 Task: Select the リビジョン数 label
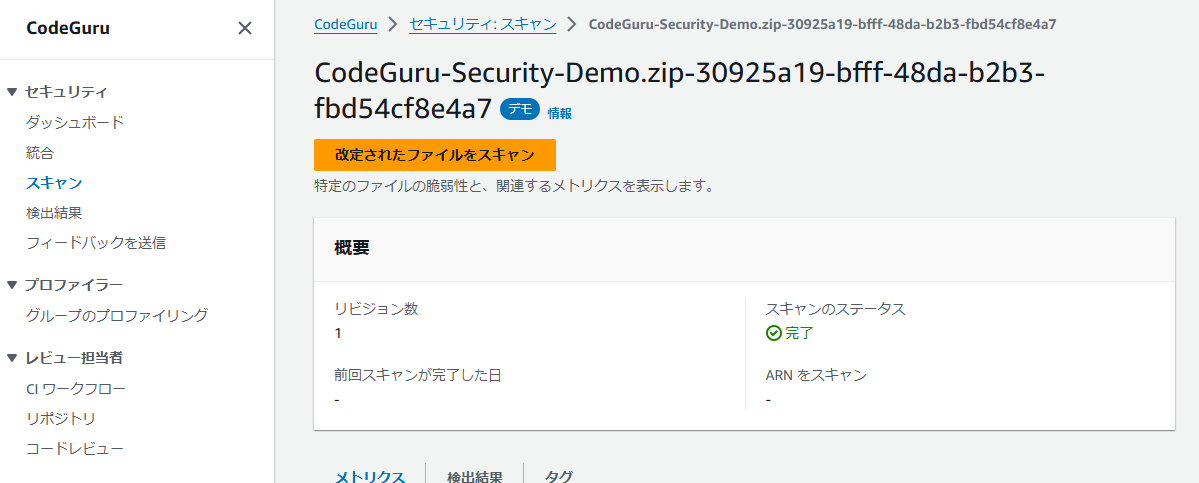coord(376,309)
